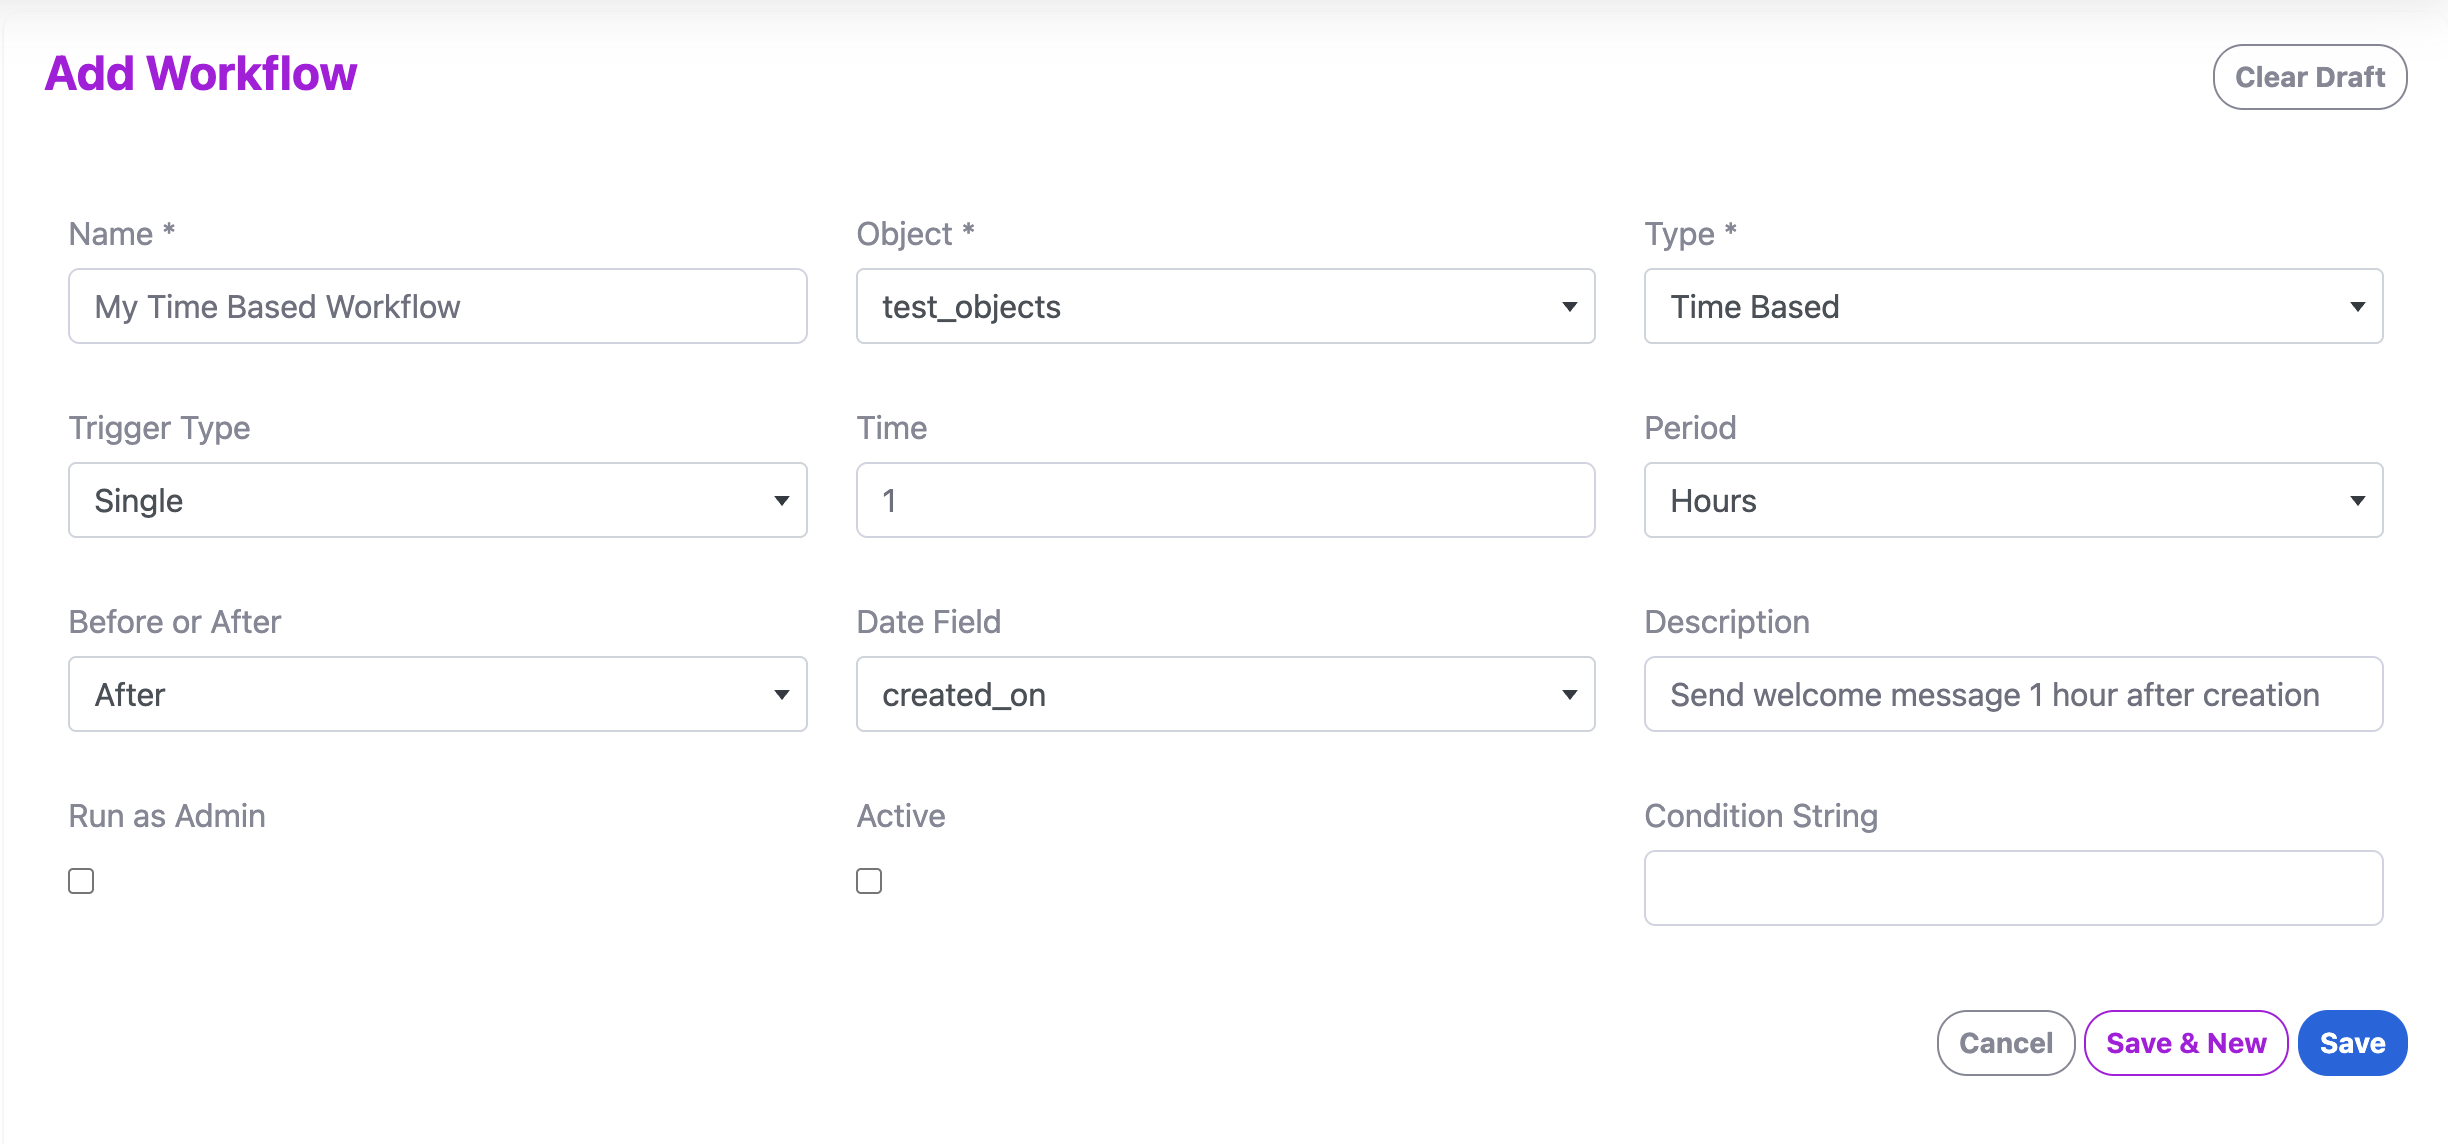Click the Date Field label
This screenshot has width=2448, height=1144.
coord(929,621)
